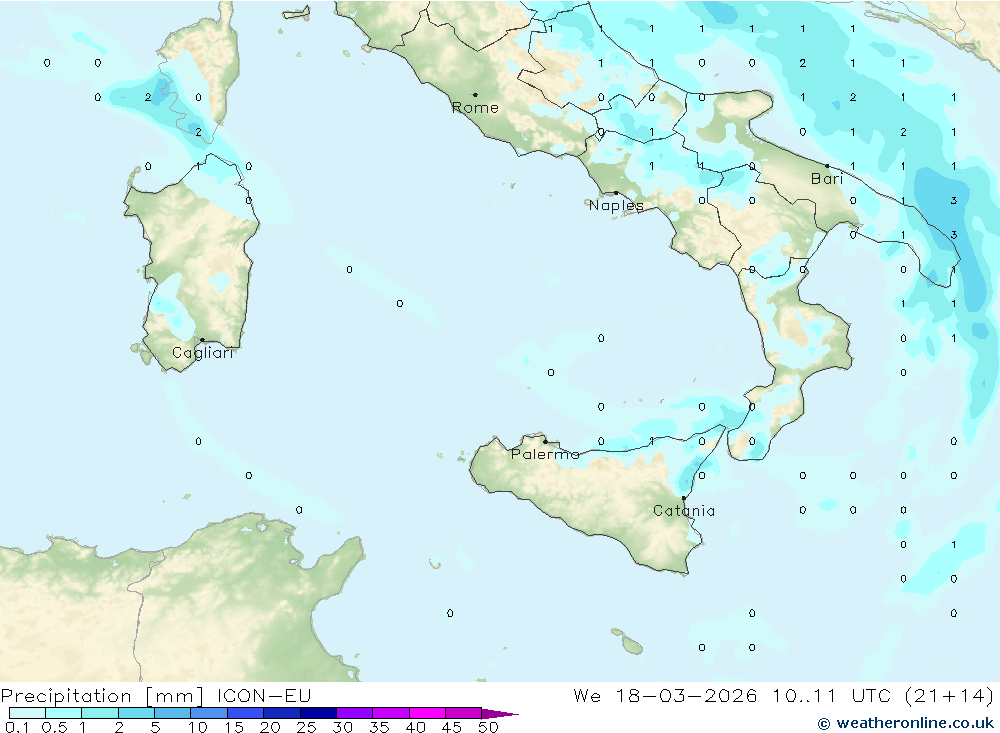Click the Precipitation [mm] ICON-EU title
Image resolution: width=1000 pixels, height=733 pixels.
[156, 695]
